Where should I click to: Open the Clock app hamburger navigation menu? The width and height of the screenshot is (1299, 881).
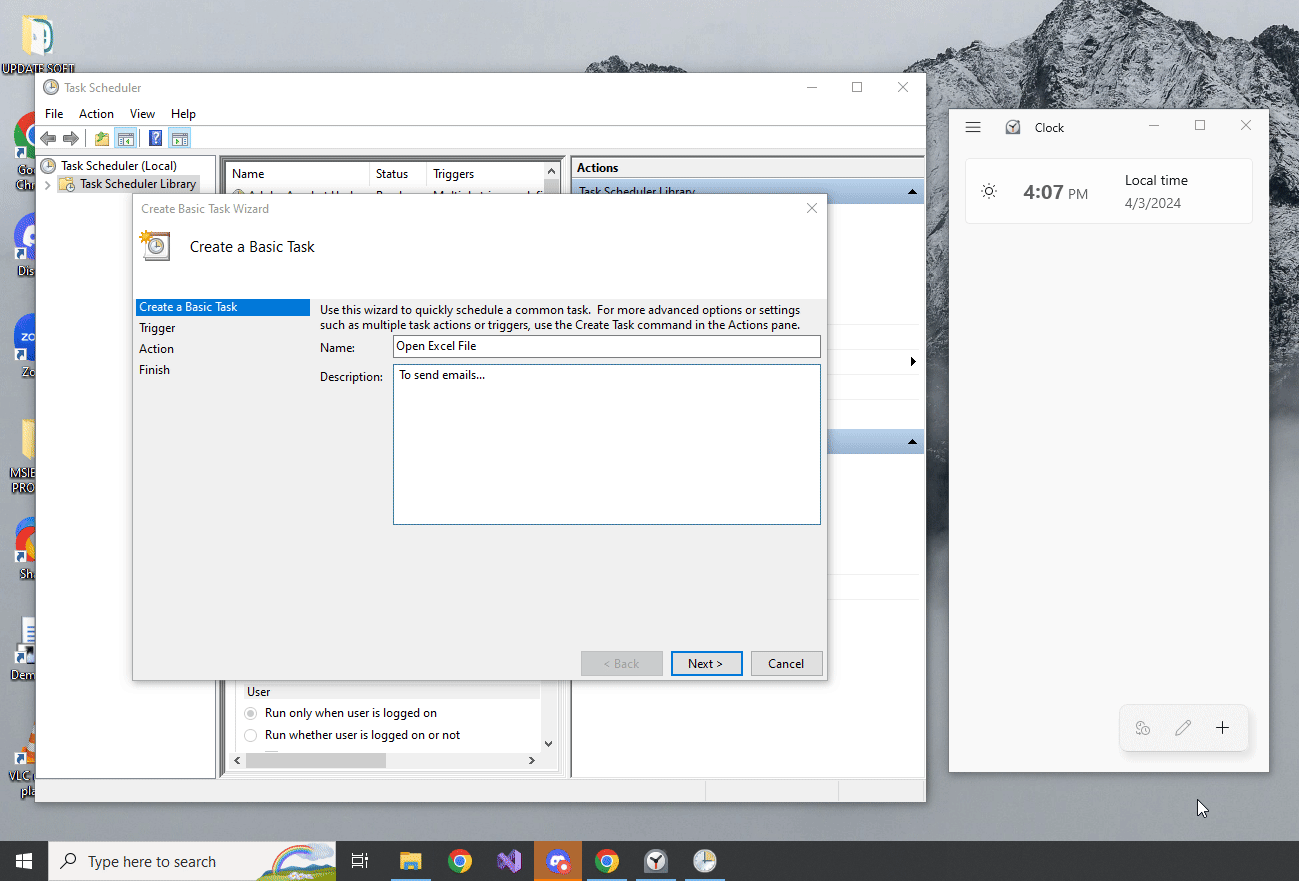pyautogui.click(x=973, y=127)
